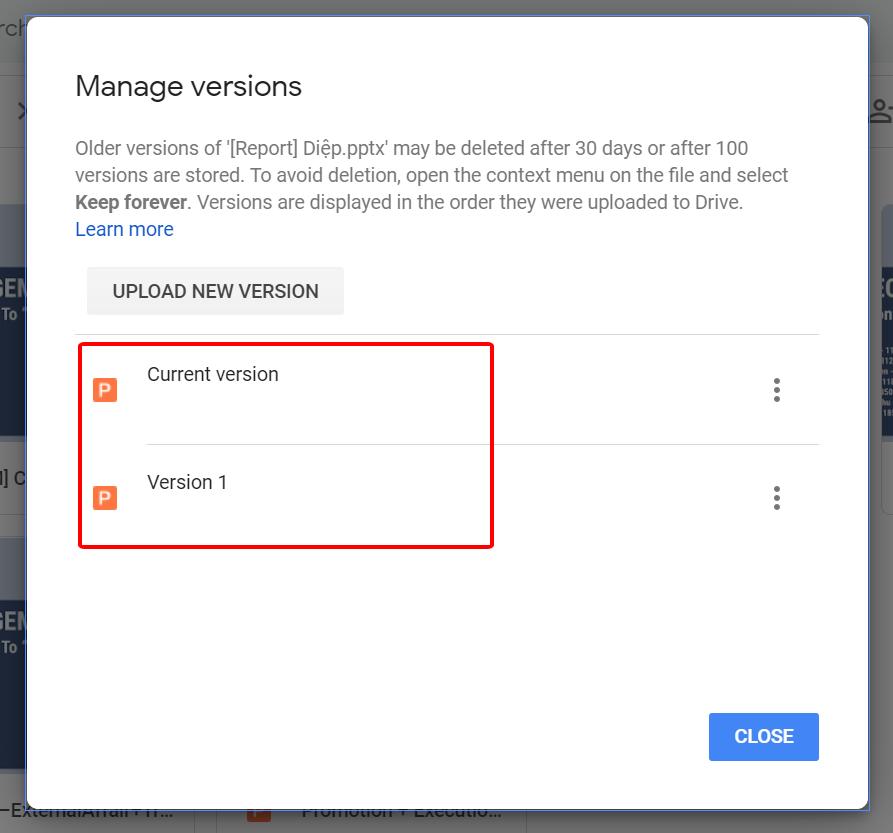Viewport: 893px width, 833px height.
Task: Click the Manage versions dialog title
Action: click(x=188, y=86)
